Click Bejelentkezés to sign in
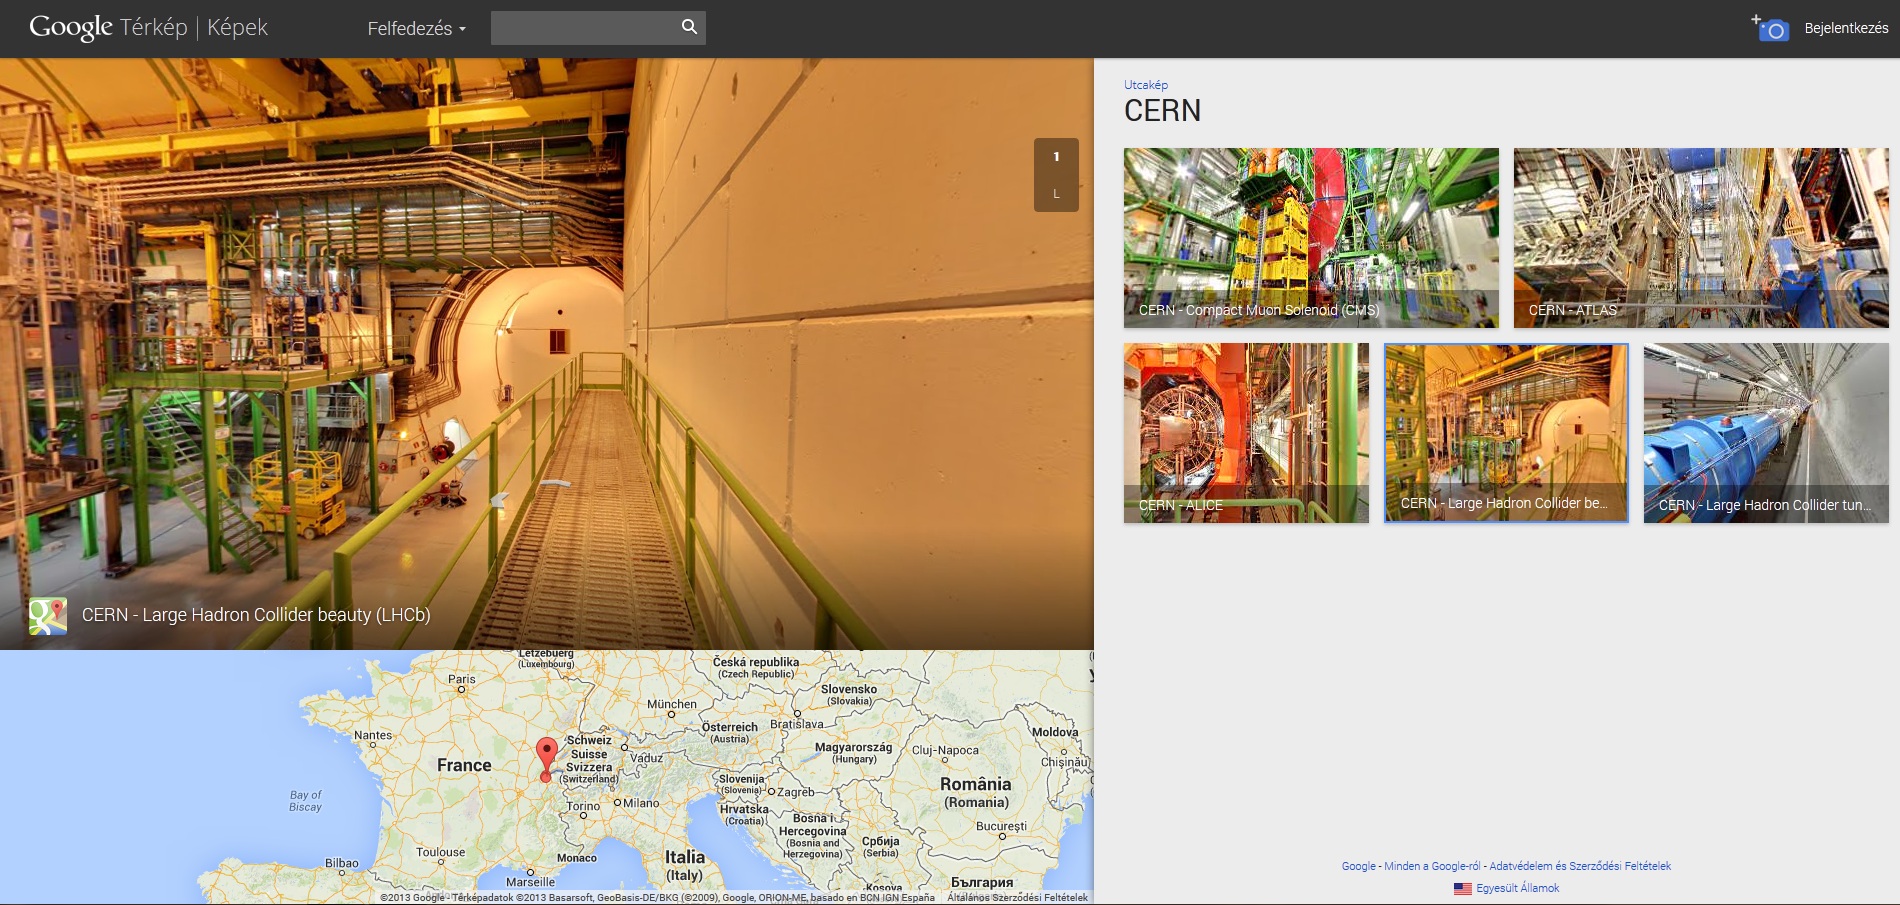 1846,28
